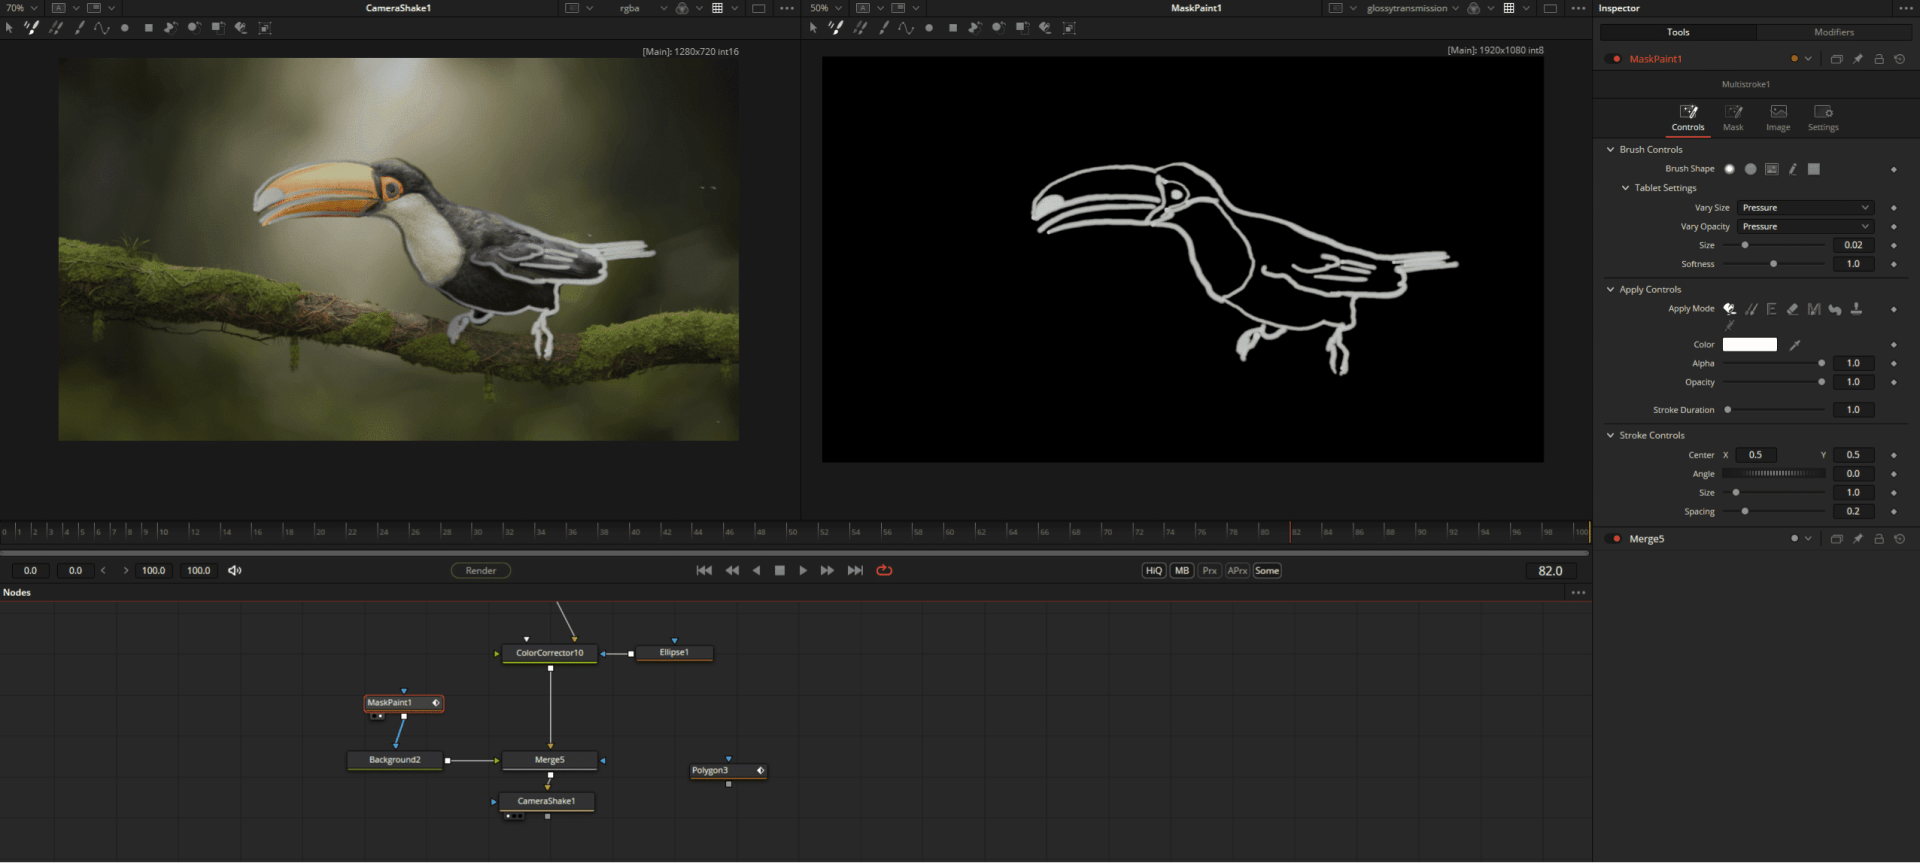Toggle HiQ high quality mode

point(1154,571)
